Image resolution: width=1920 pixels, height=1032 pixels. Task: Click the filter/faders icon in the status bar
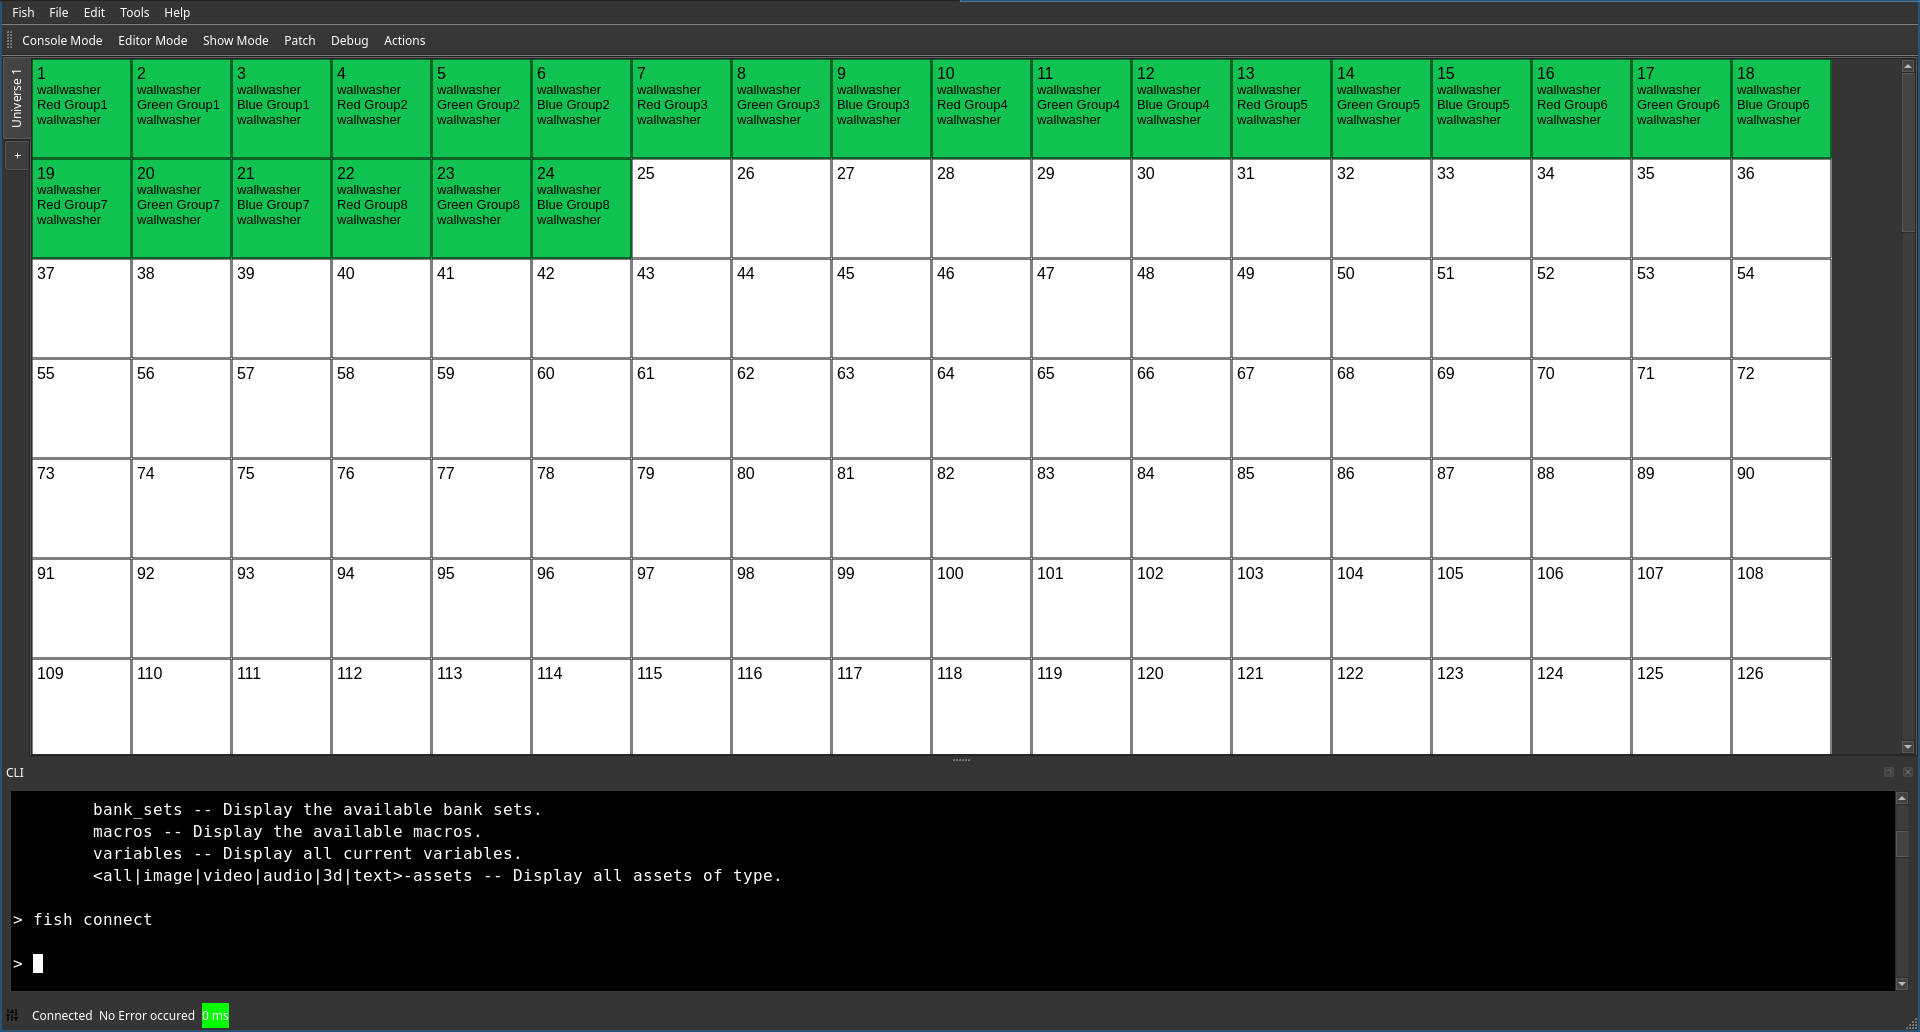(x=14, y=1015)
